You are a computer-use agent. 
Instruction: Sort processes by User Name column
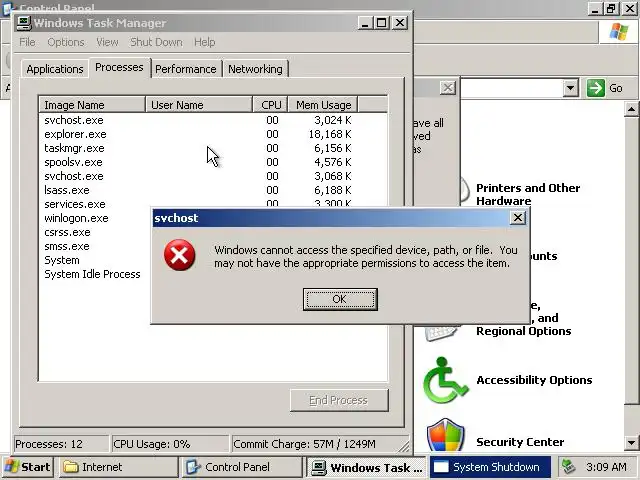point(199,105)
